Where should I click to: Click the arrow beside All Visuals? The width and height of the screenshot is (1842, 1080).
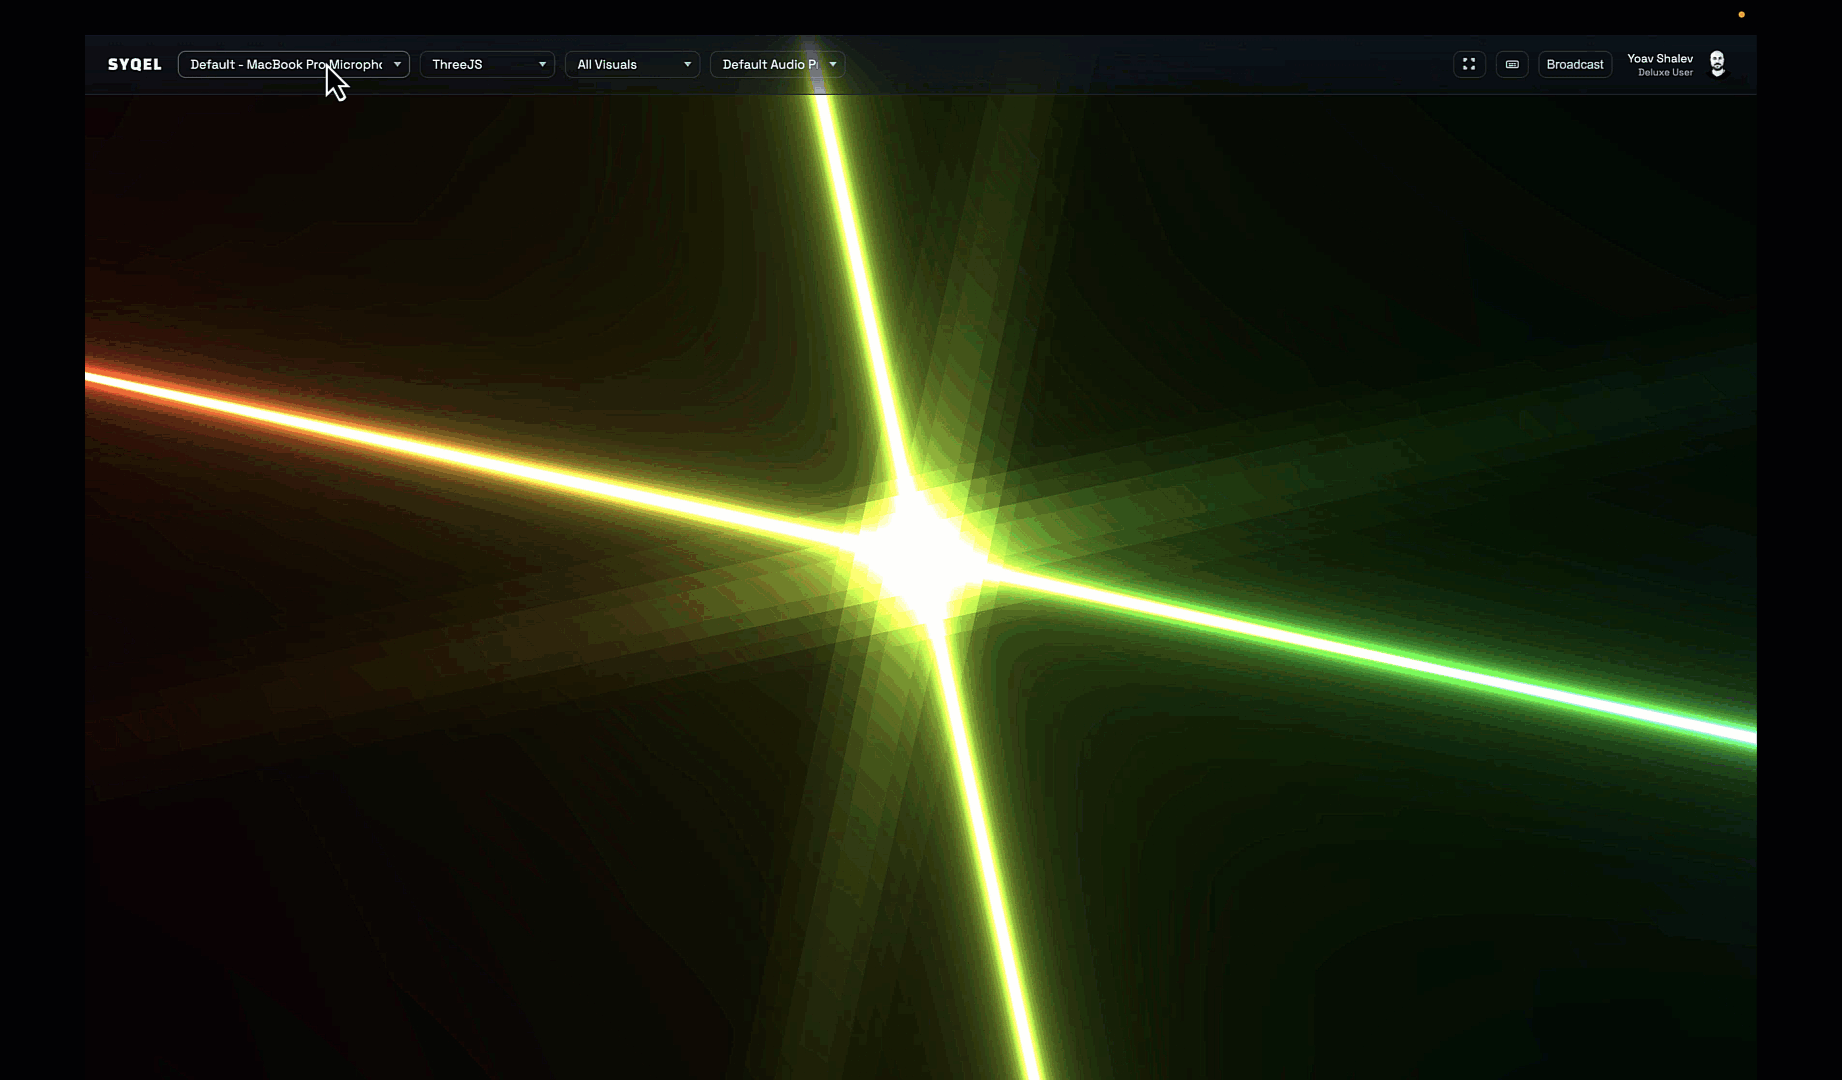pos(687,64)
